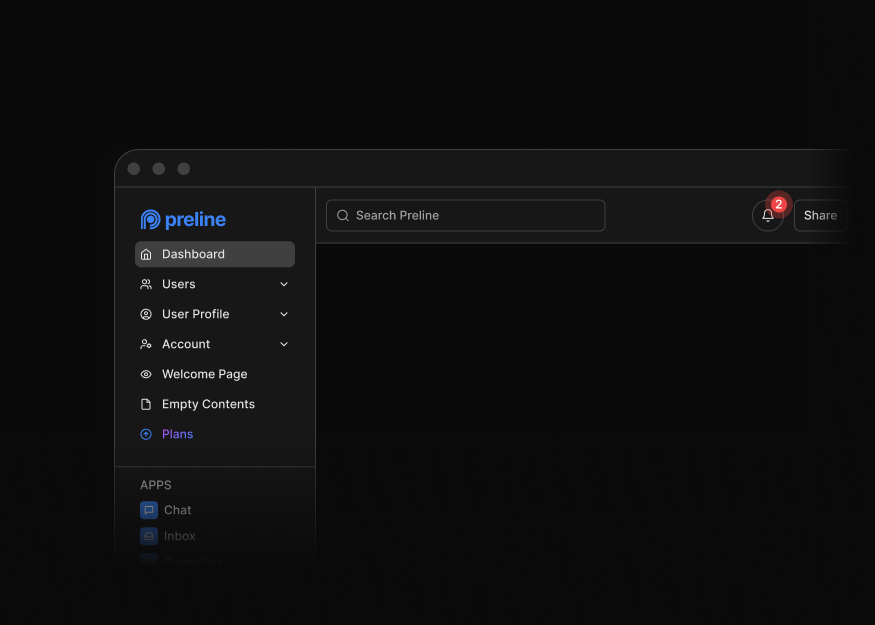Open Empty Contents page

[x=215, y=404]
